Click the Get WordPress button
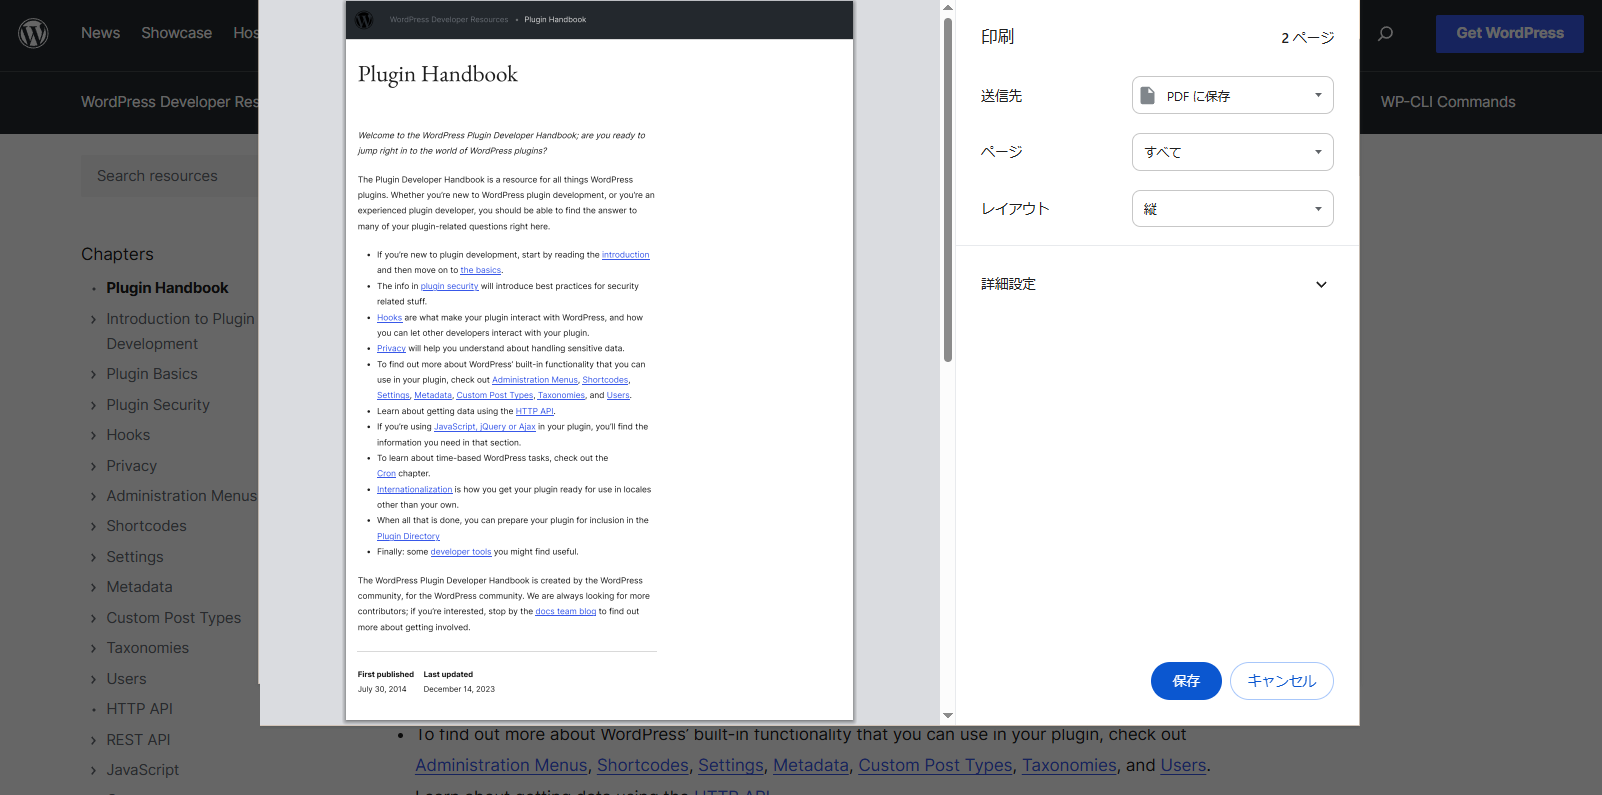Screen dimensions: 1602x795 click(x=1509, y=33)
